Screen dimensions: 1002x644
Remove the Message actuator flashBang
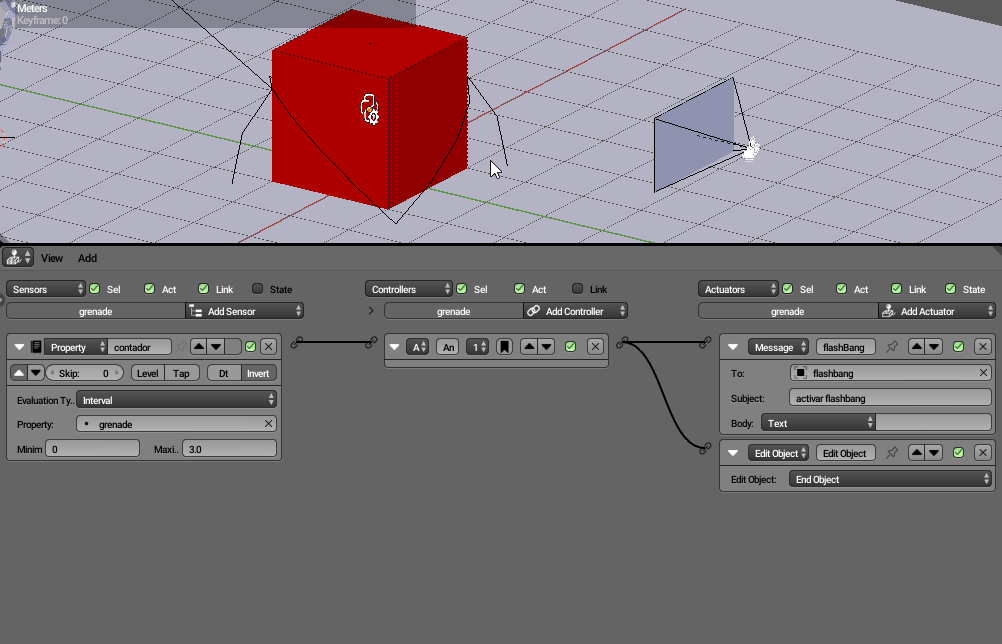click(982, 347)
